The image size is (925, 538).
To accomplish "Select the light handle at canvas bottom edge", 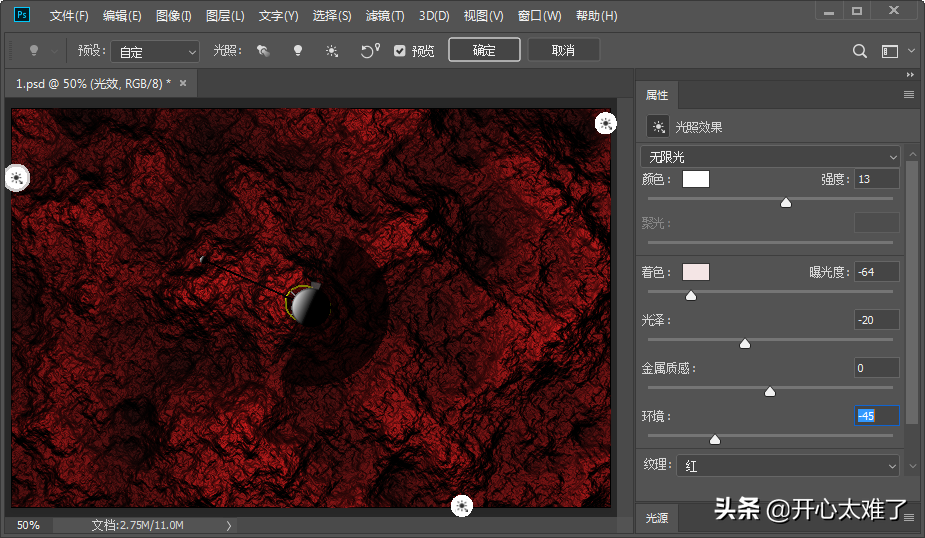I will (461, 507).
